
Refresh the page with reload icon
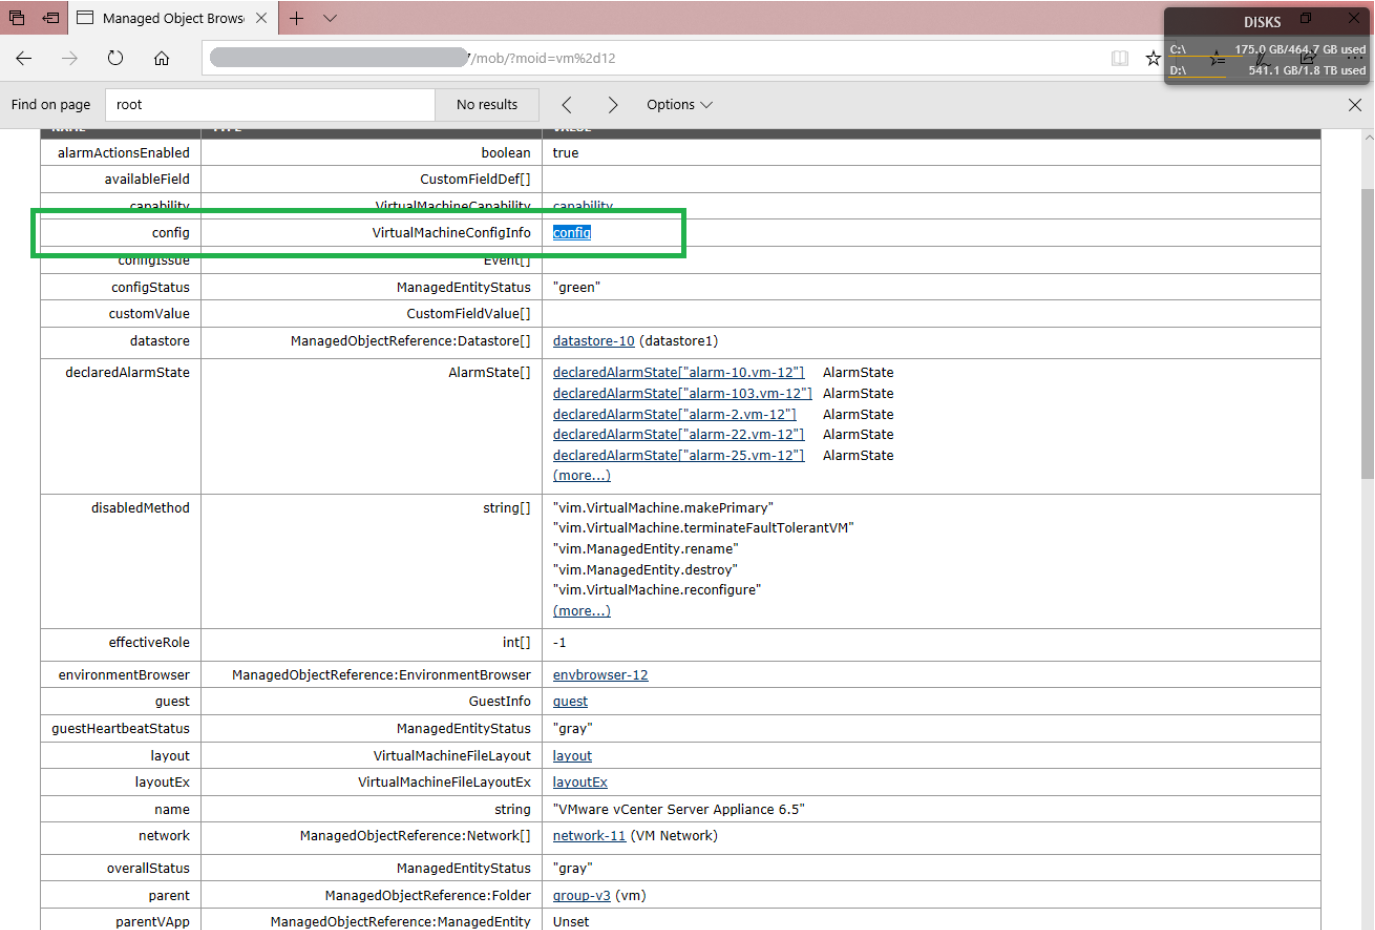(x=115, y=58)
